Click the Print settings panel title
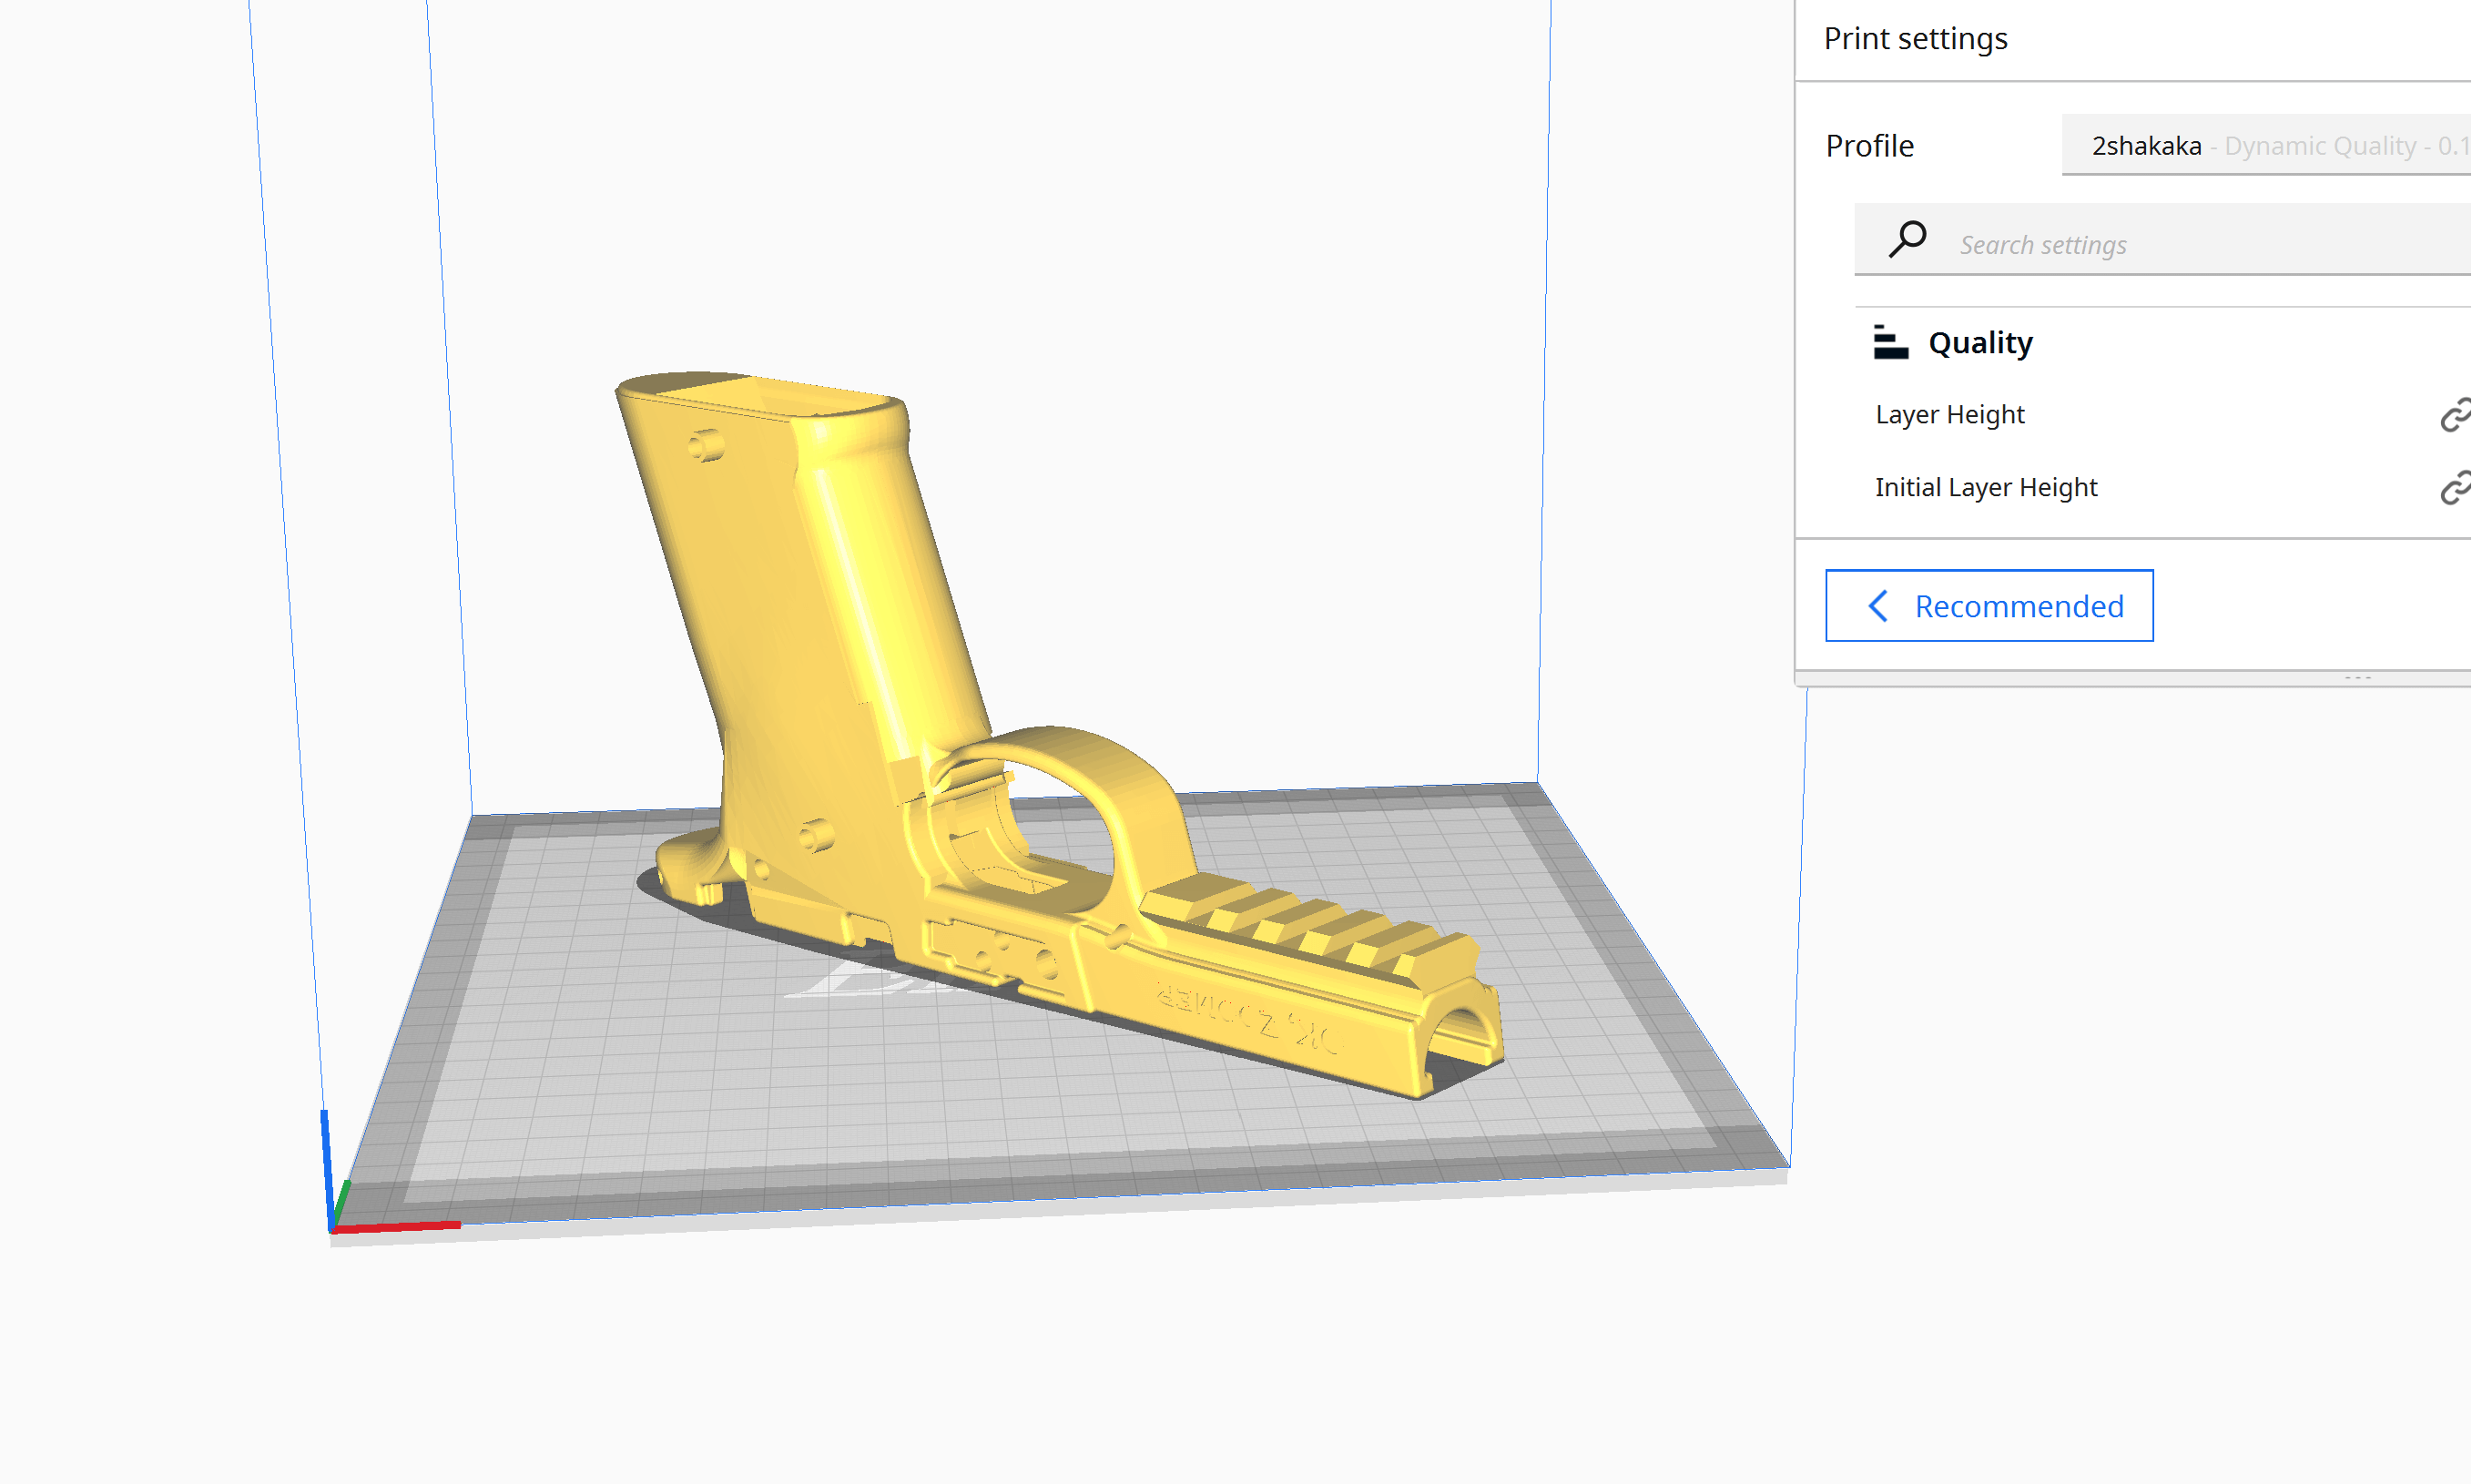The height and width of the screenshot is (1484, 2472). [x=1915, y=39]
